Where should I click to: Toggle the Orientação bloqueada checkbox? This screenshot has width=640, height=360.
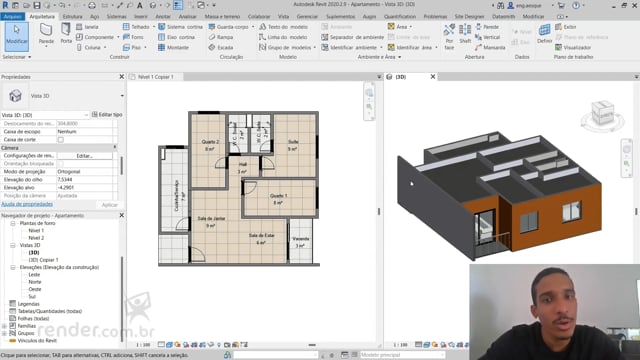[60, 164]
